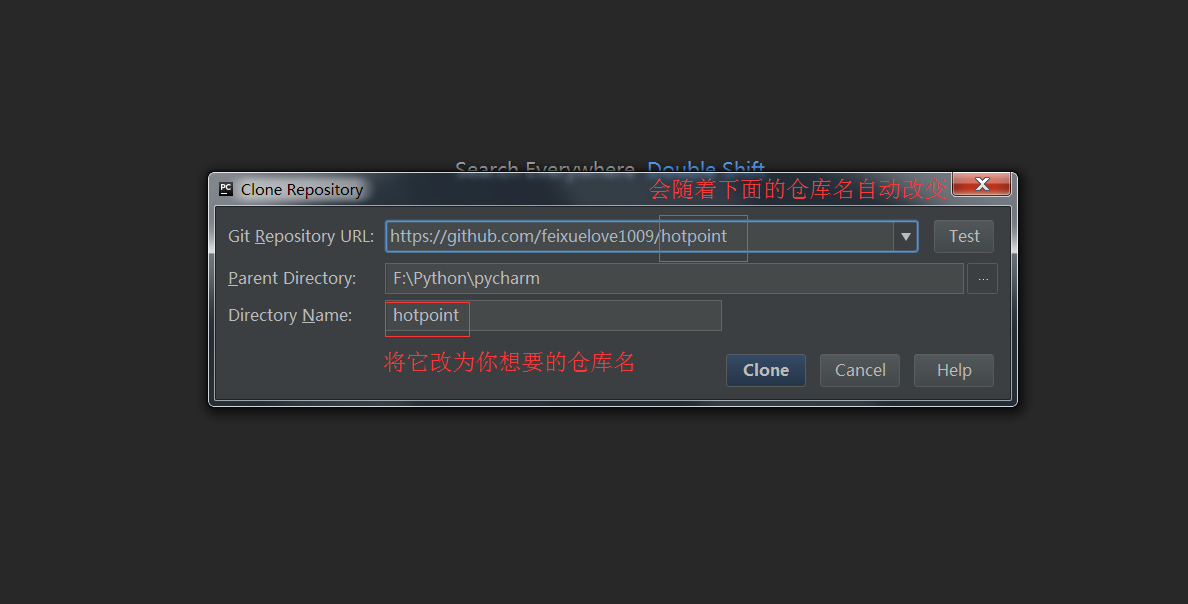Click the red annotation below Directory Name
This screenshot has width=1188, height=604.
[x=510, y=362]
